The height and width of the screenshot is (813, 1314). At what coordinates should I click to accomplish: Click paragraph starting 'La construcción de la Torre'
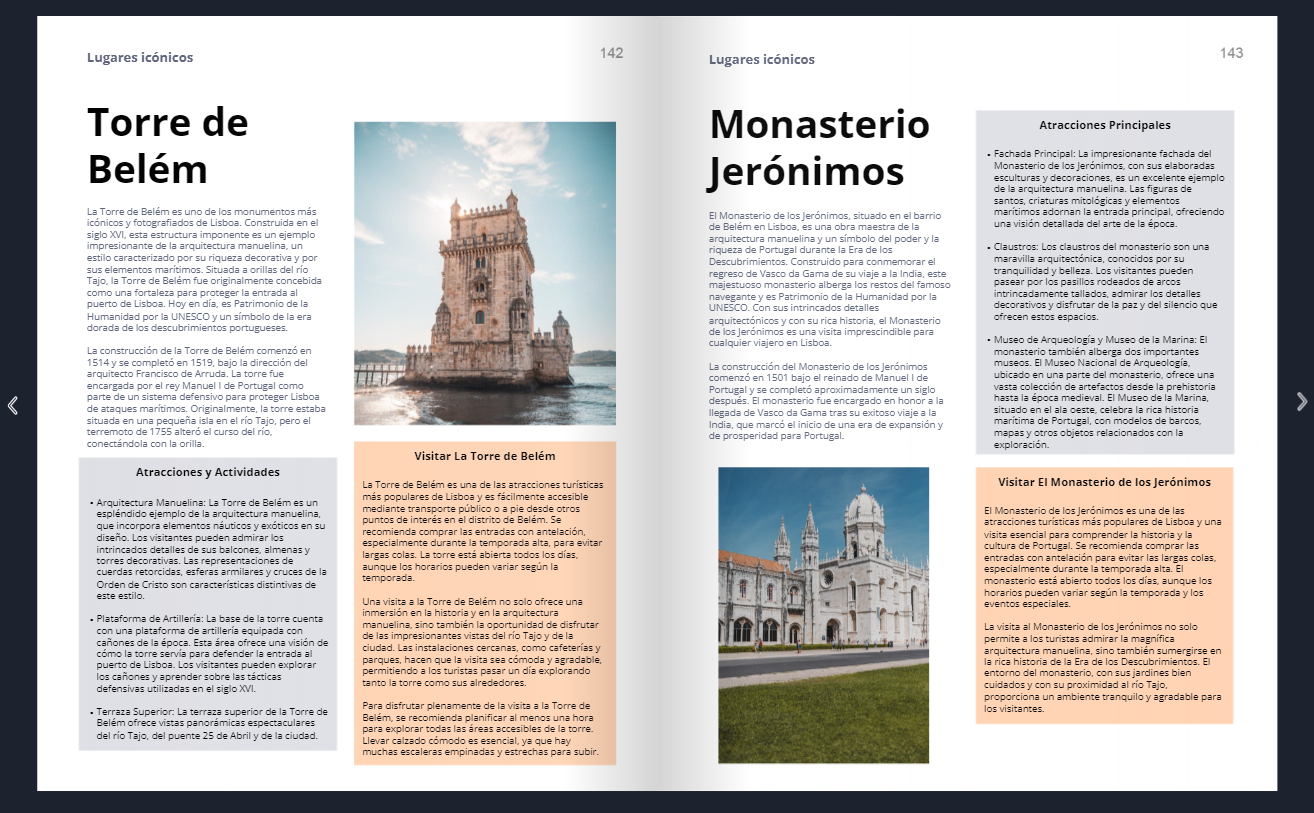point(204,397)
